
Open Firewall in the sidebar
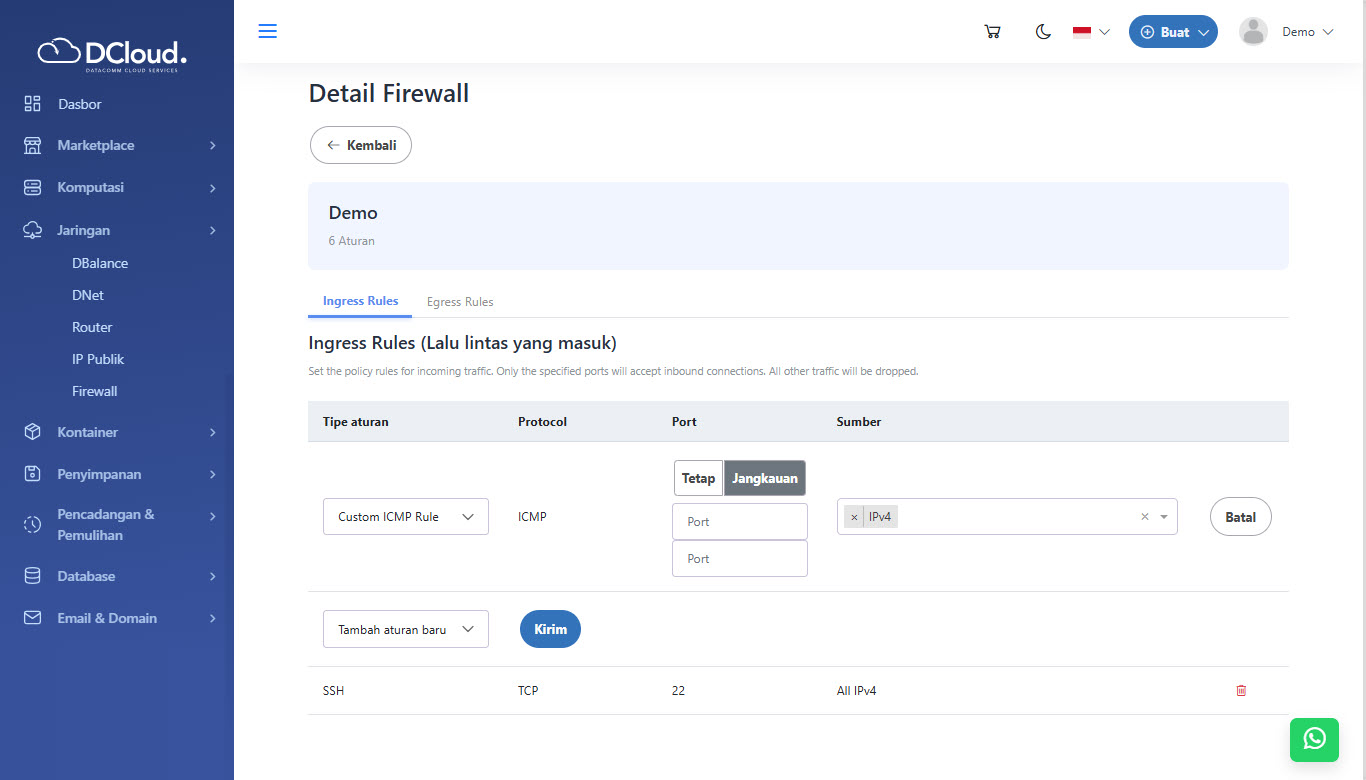(95, 391)
